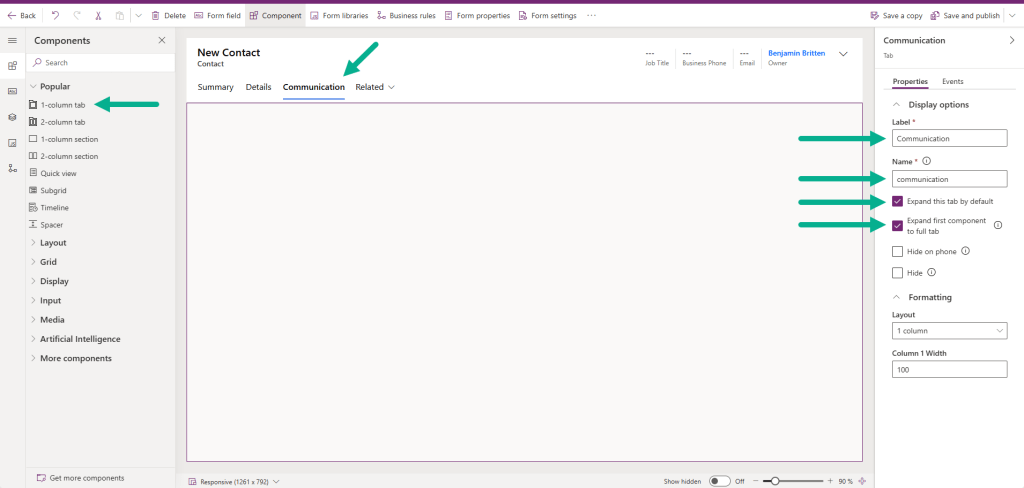The height and width of the screenshot is (488, 1024).
Task: Open the Layout column dropdown
Action: click(949, 331)
